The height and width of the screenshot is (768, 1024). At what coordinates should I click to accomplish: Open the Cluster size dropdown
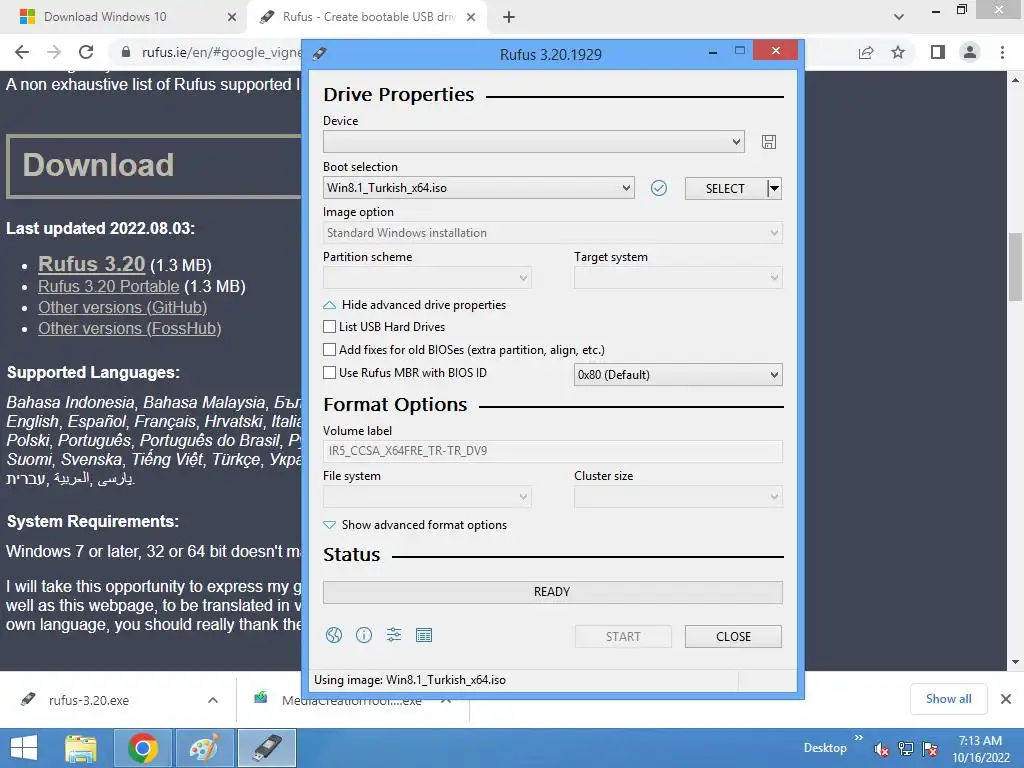[x=678, y=497]
